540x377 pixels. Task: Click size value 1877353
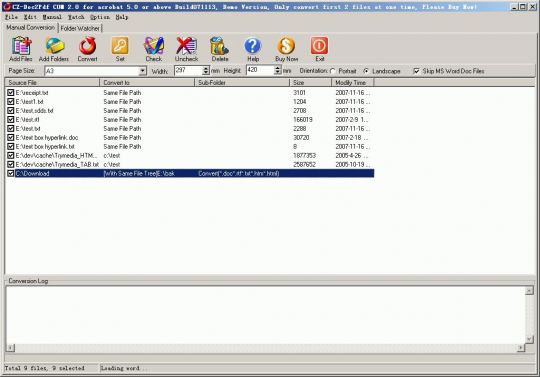(304, 155)
